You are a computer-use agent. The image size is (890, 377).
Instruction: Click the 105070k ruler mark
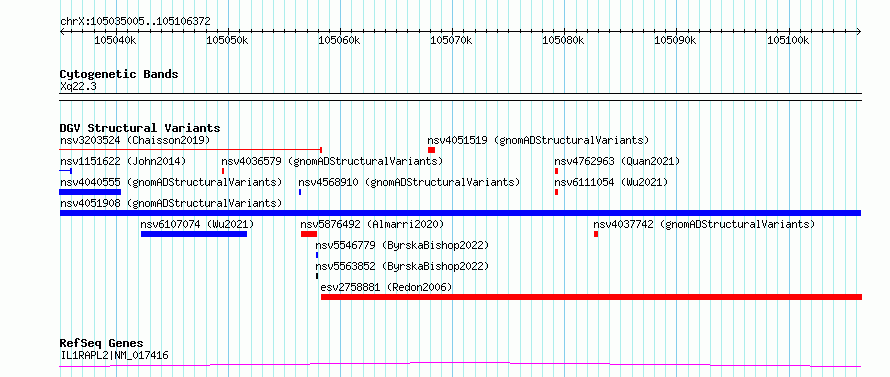(452, 41)
